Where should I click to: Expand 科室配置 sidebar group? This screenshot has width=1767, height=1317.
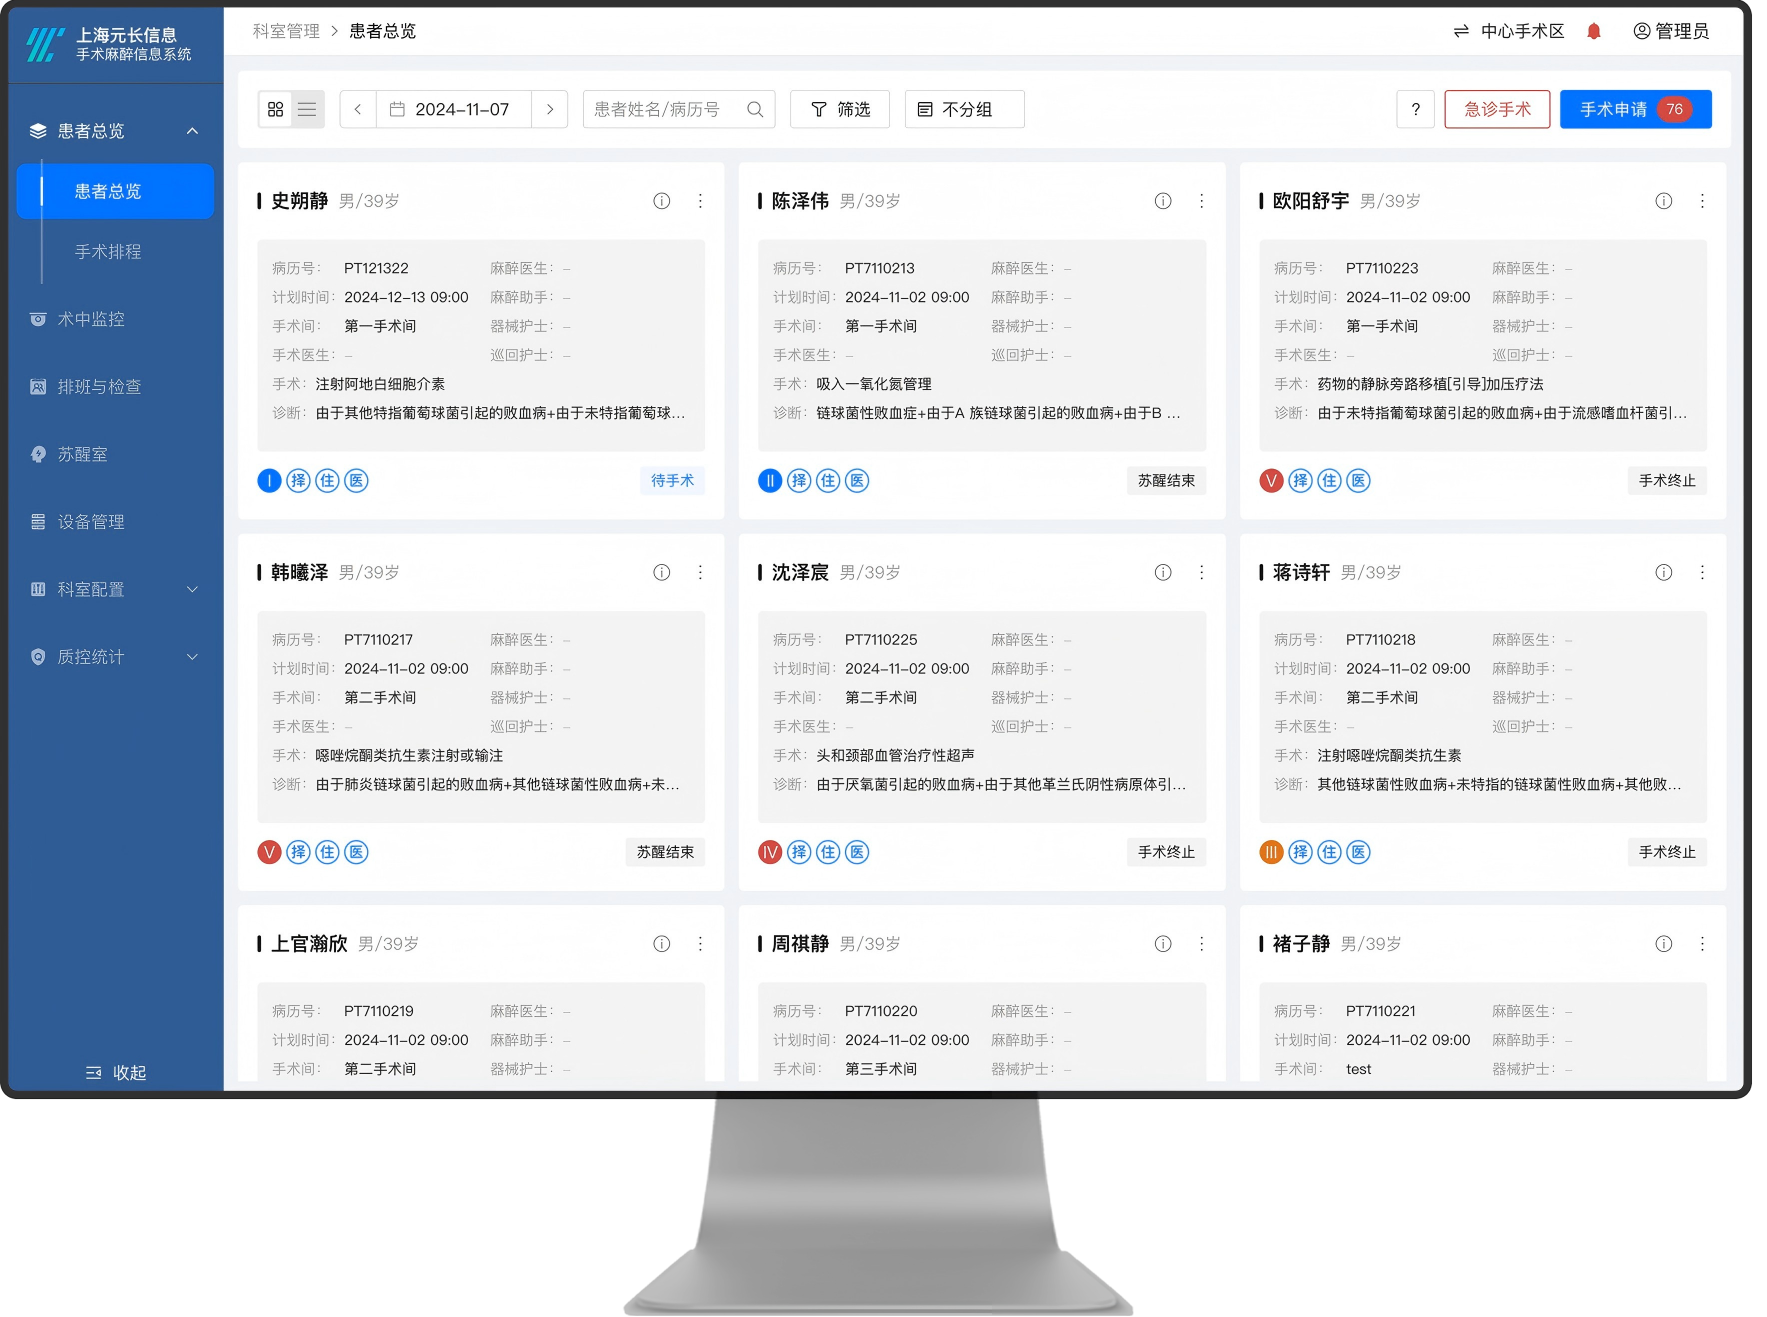point(115,589)
